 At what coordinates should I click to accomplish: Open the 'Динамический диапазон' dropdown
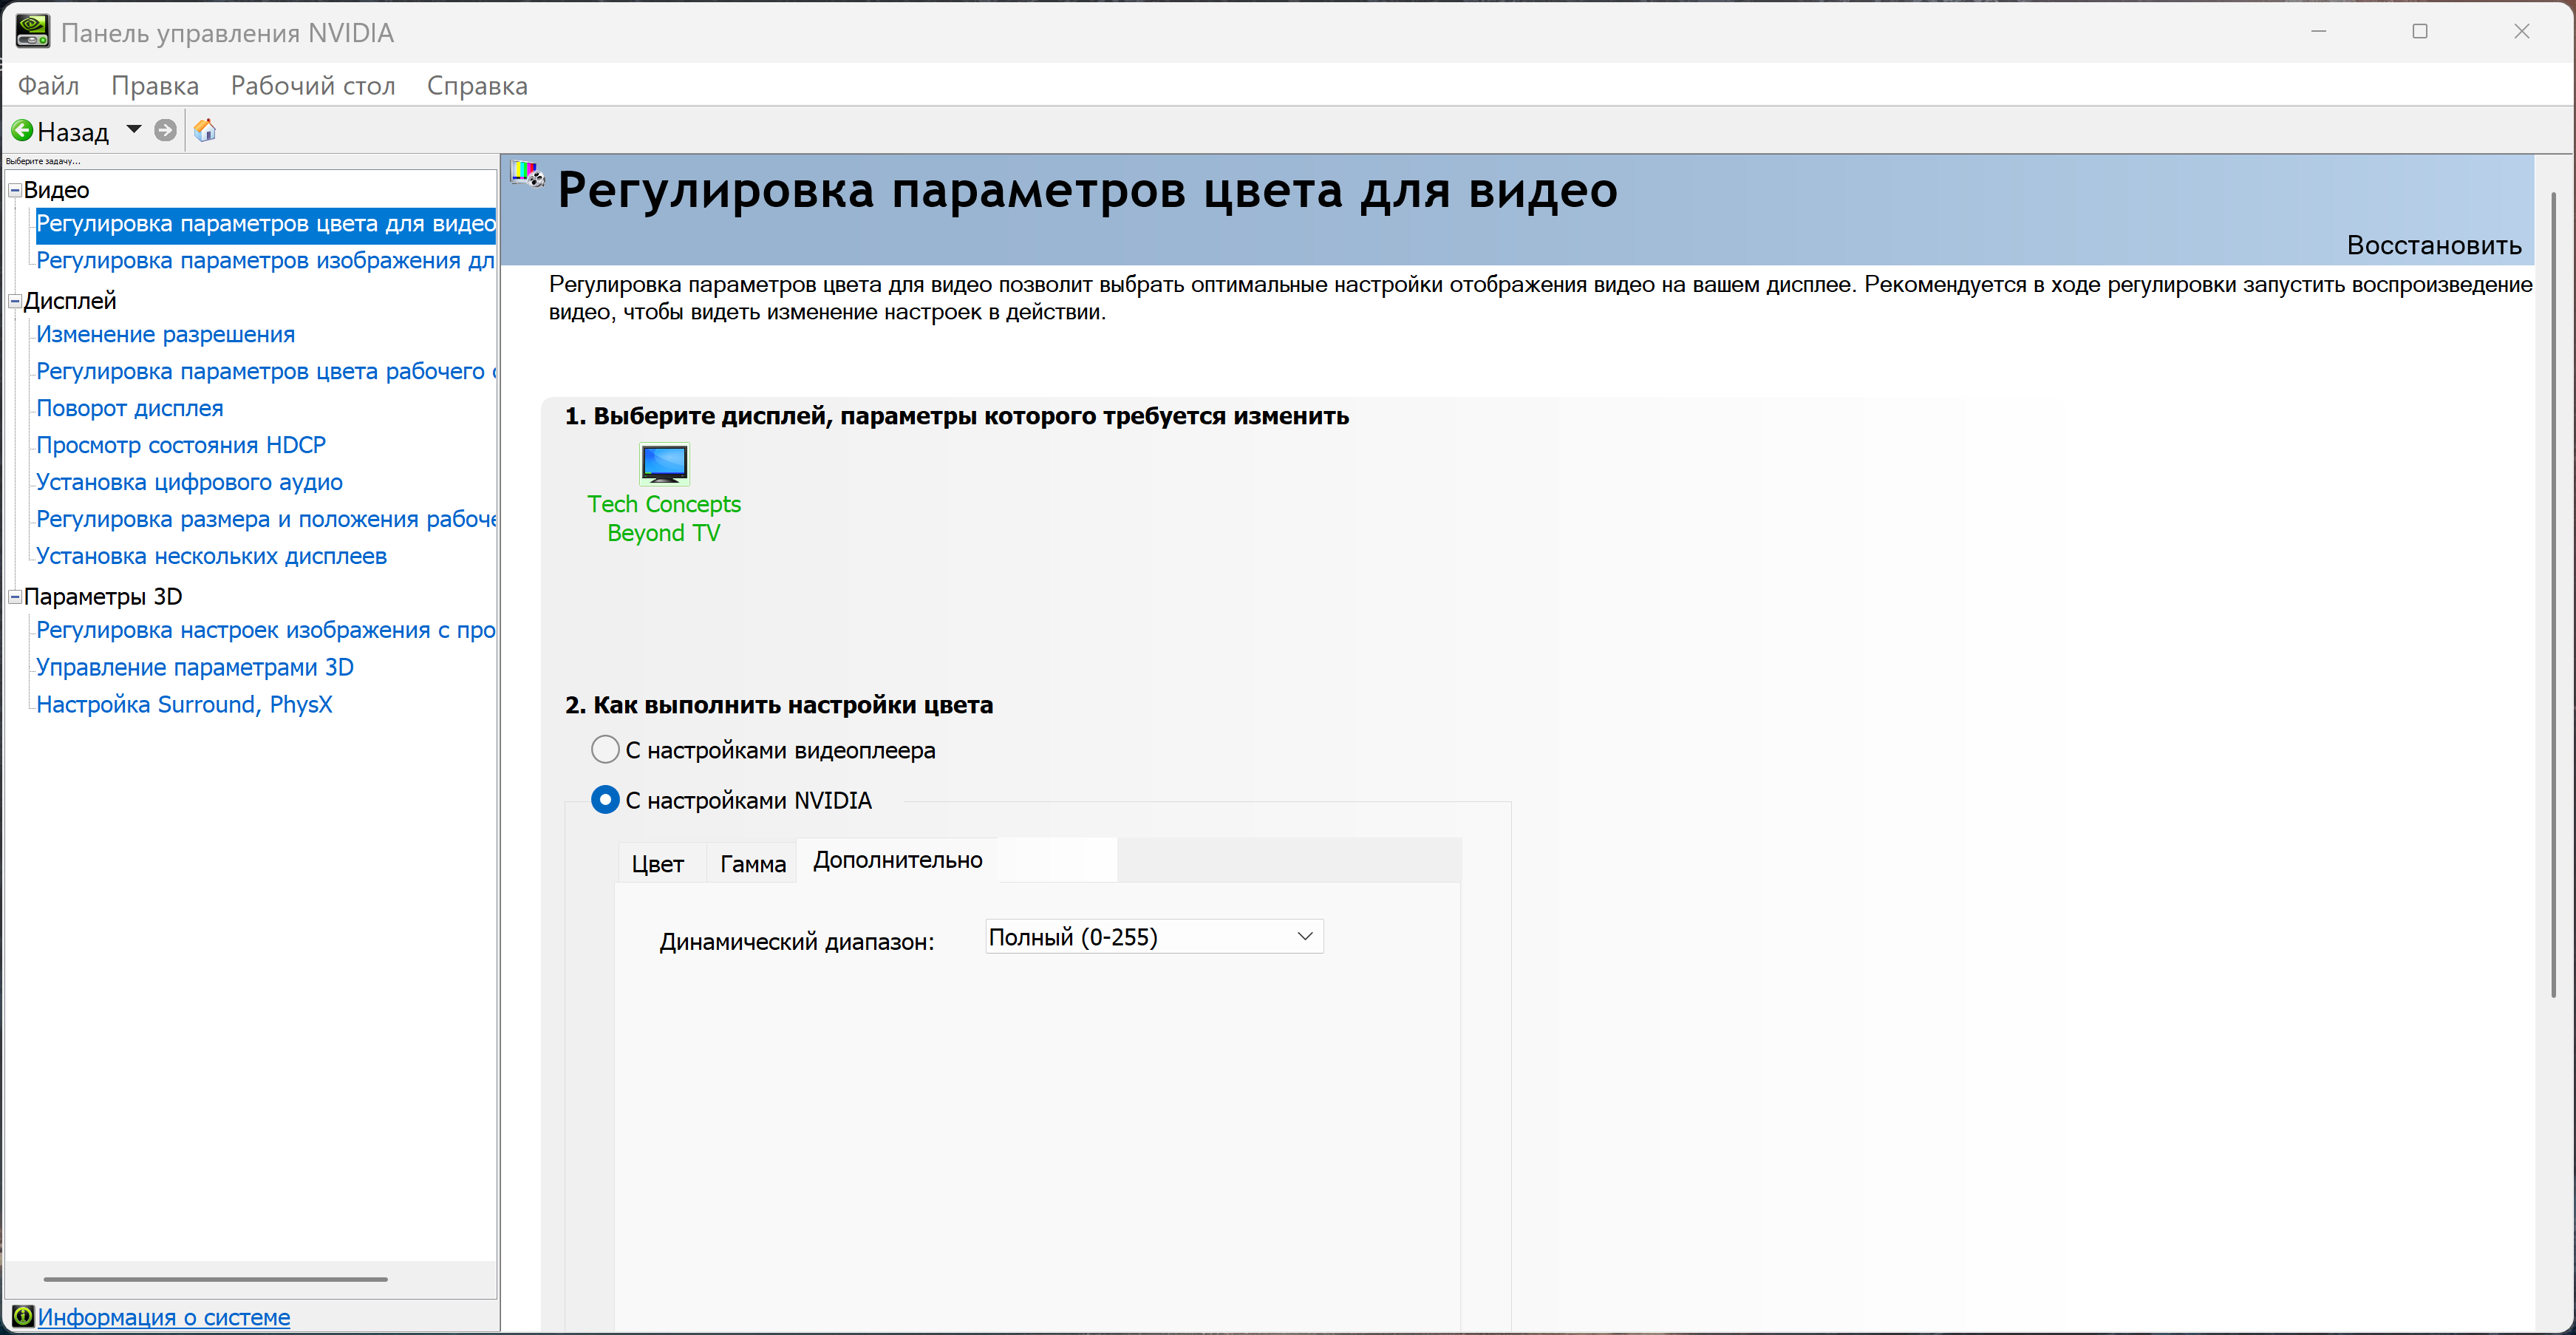pos(1154,937)
